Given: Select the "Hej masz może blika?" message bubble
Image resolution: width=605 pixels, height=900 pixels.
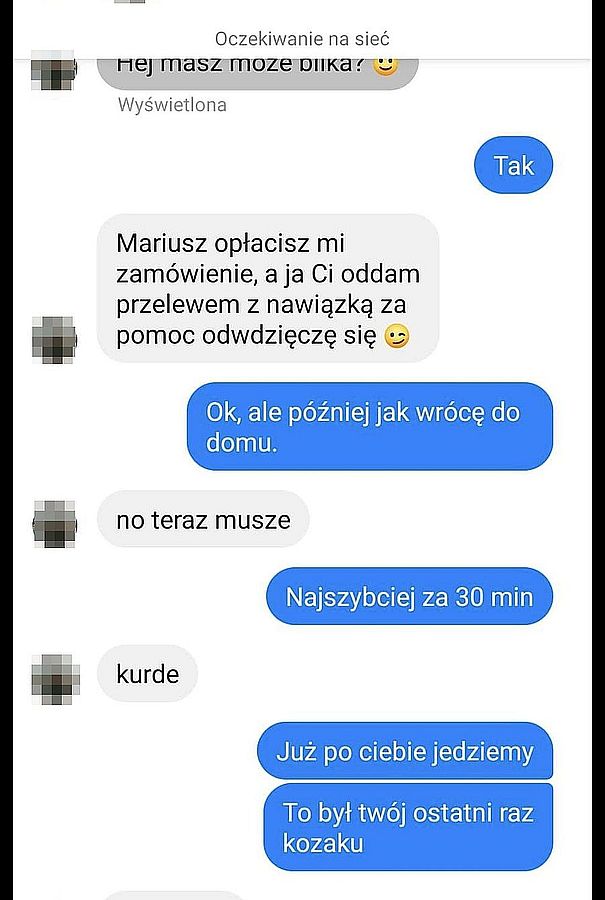Looking at the screenshot, I should 257,71.
